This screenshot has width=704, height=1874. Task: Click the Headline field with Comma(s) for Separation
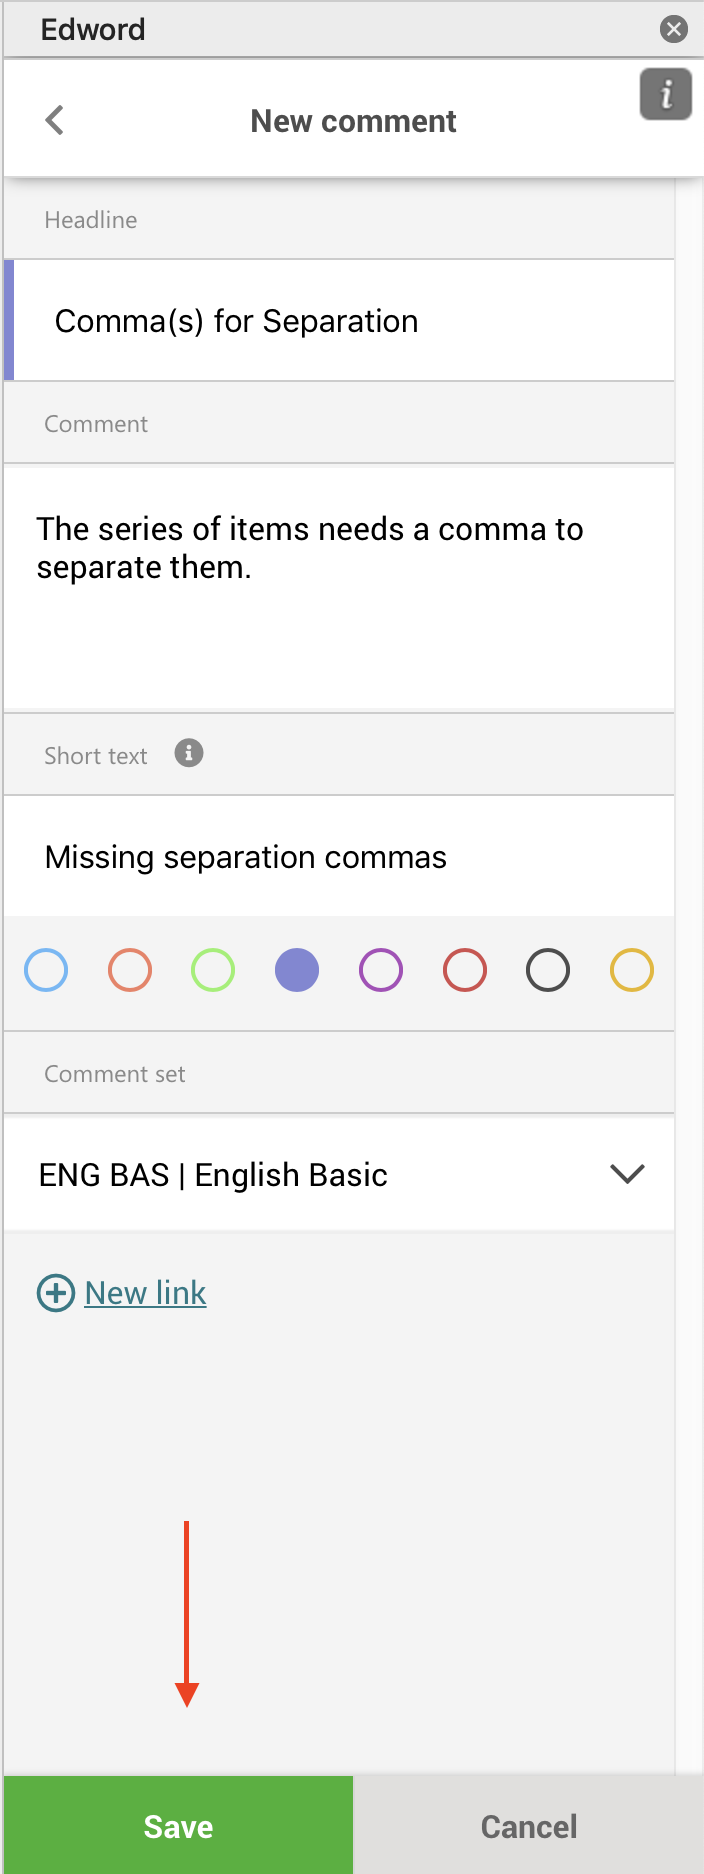pos(340,321)
